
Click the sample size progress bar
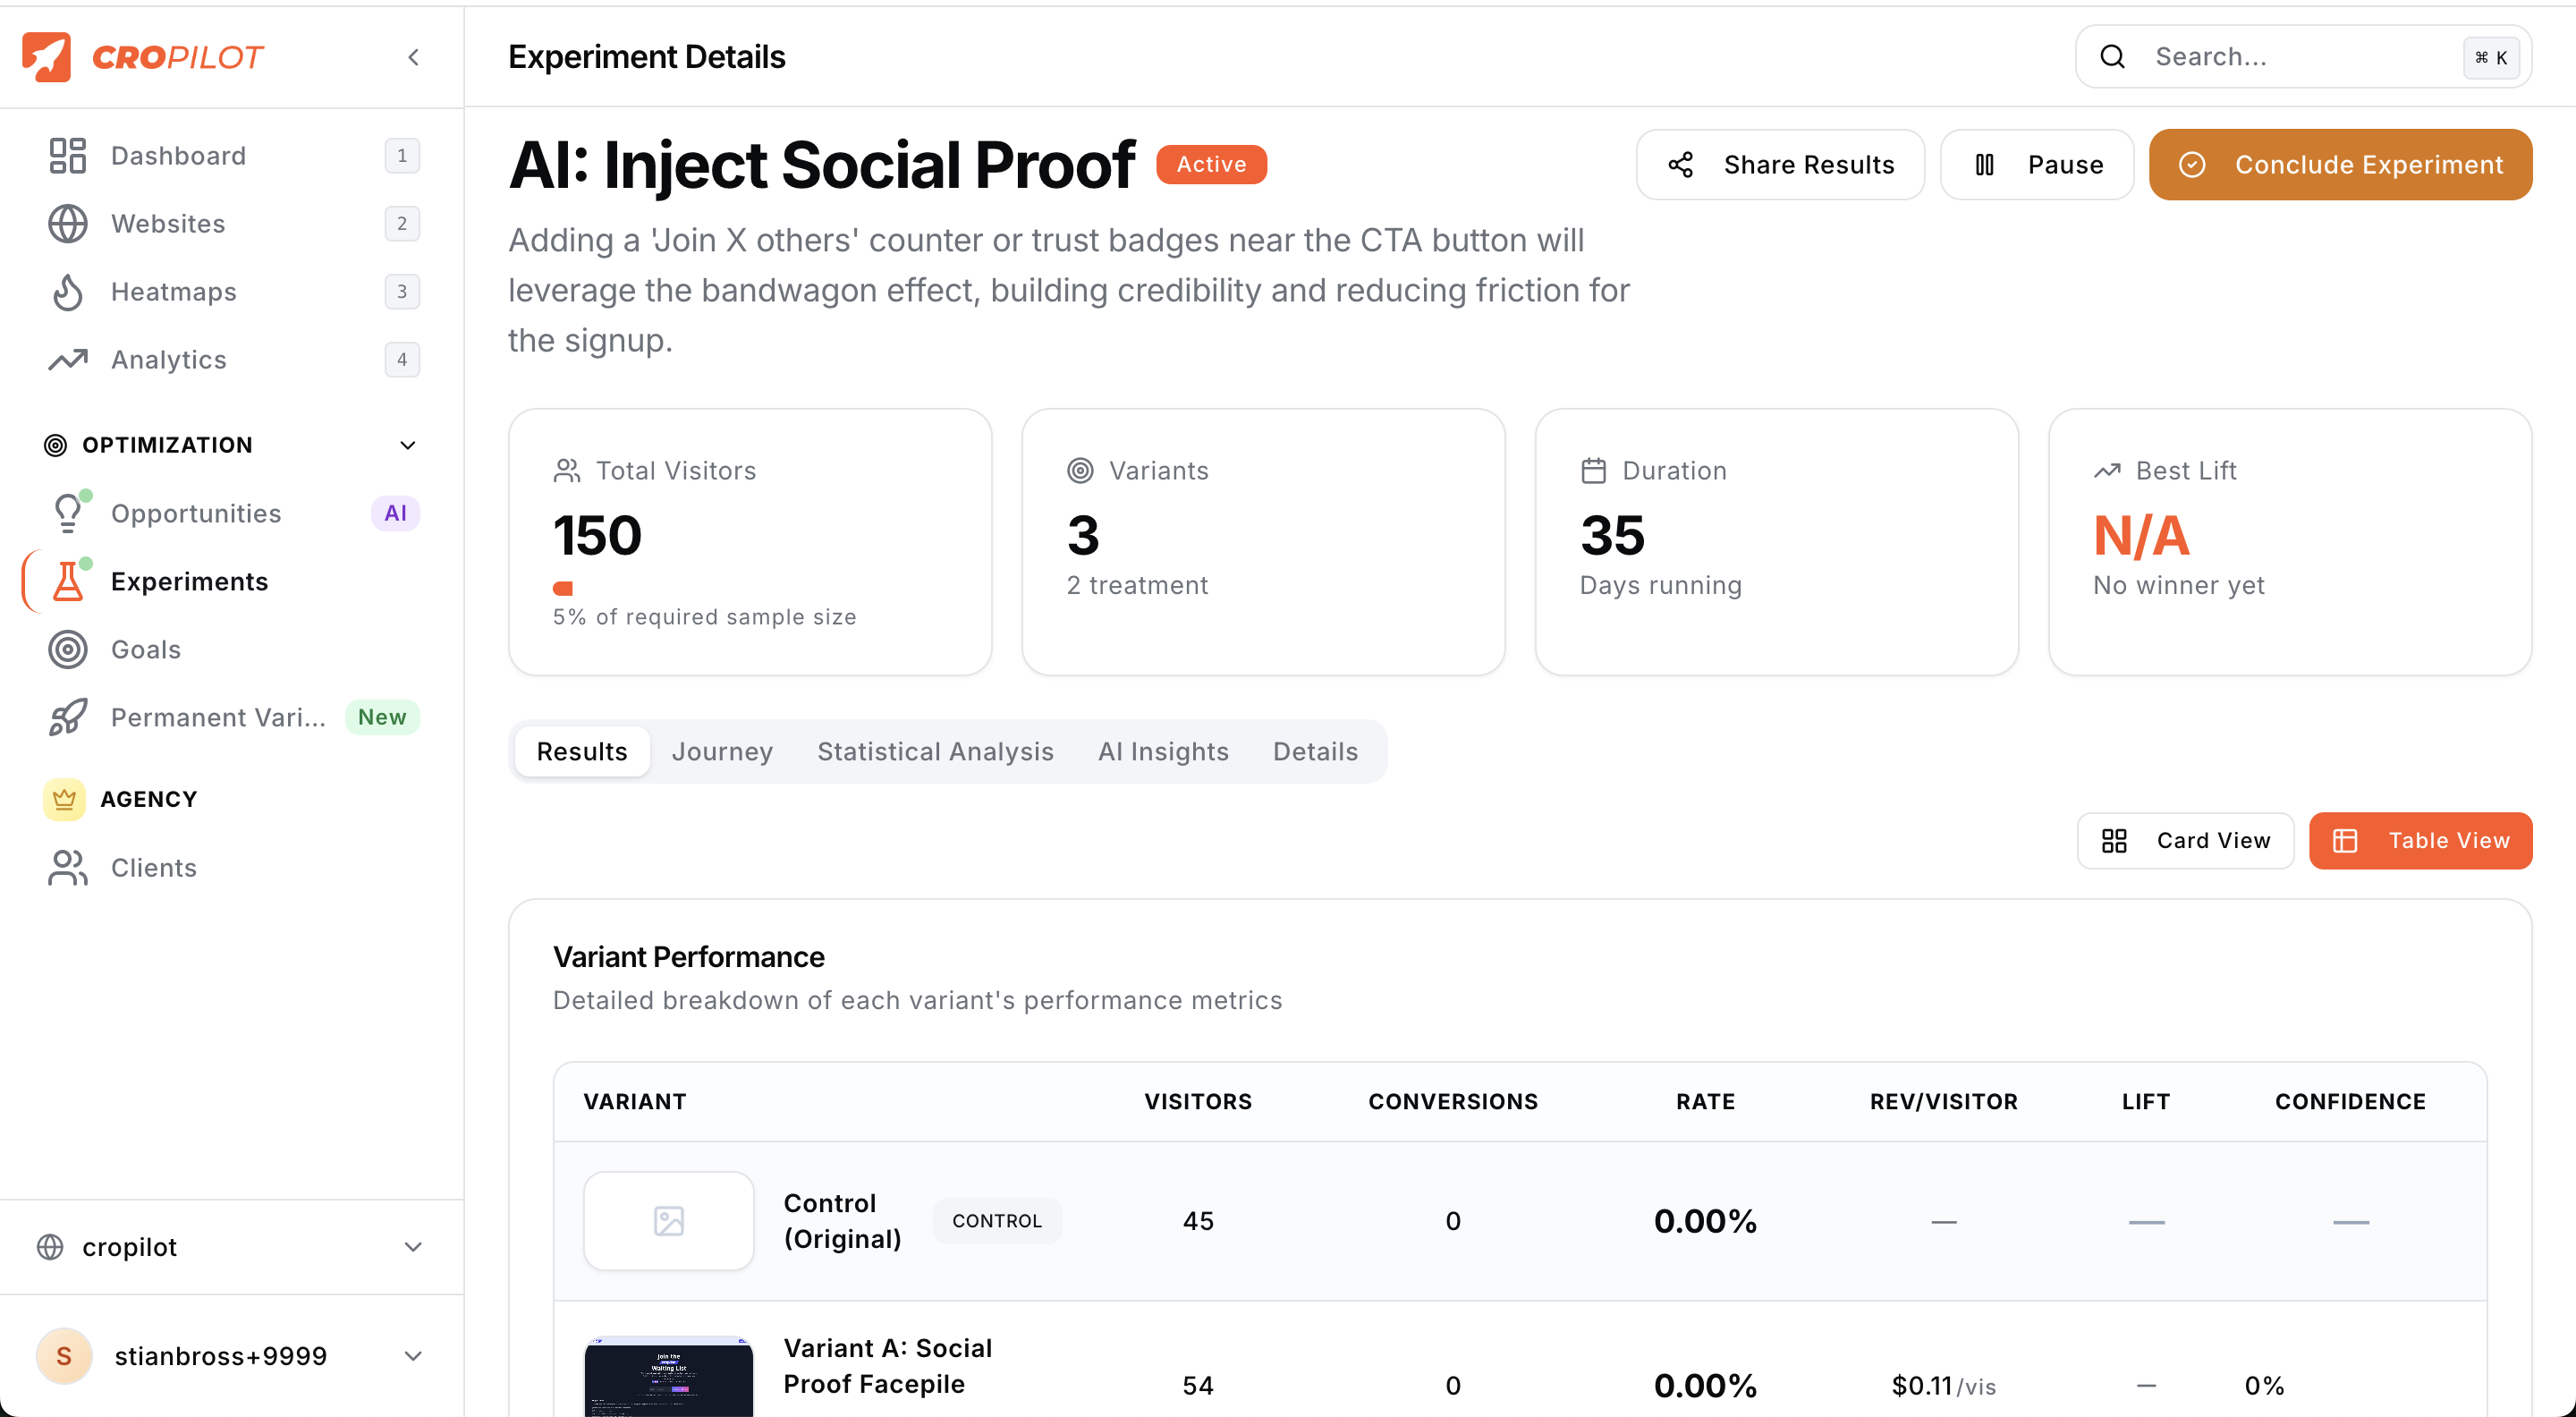tap(563, 589)
